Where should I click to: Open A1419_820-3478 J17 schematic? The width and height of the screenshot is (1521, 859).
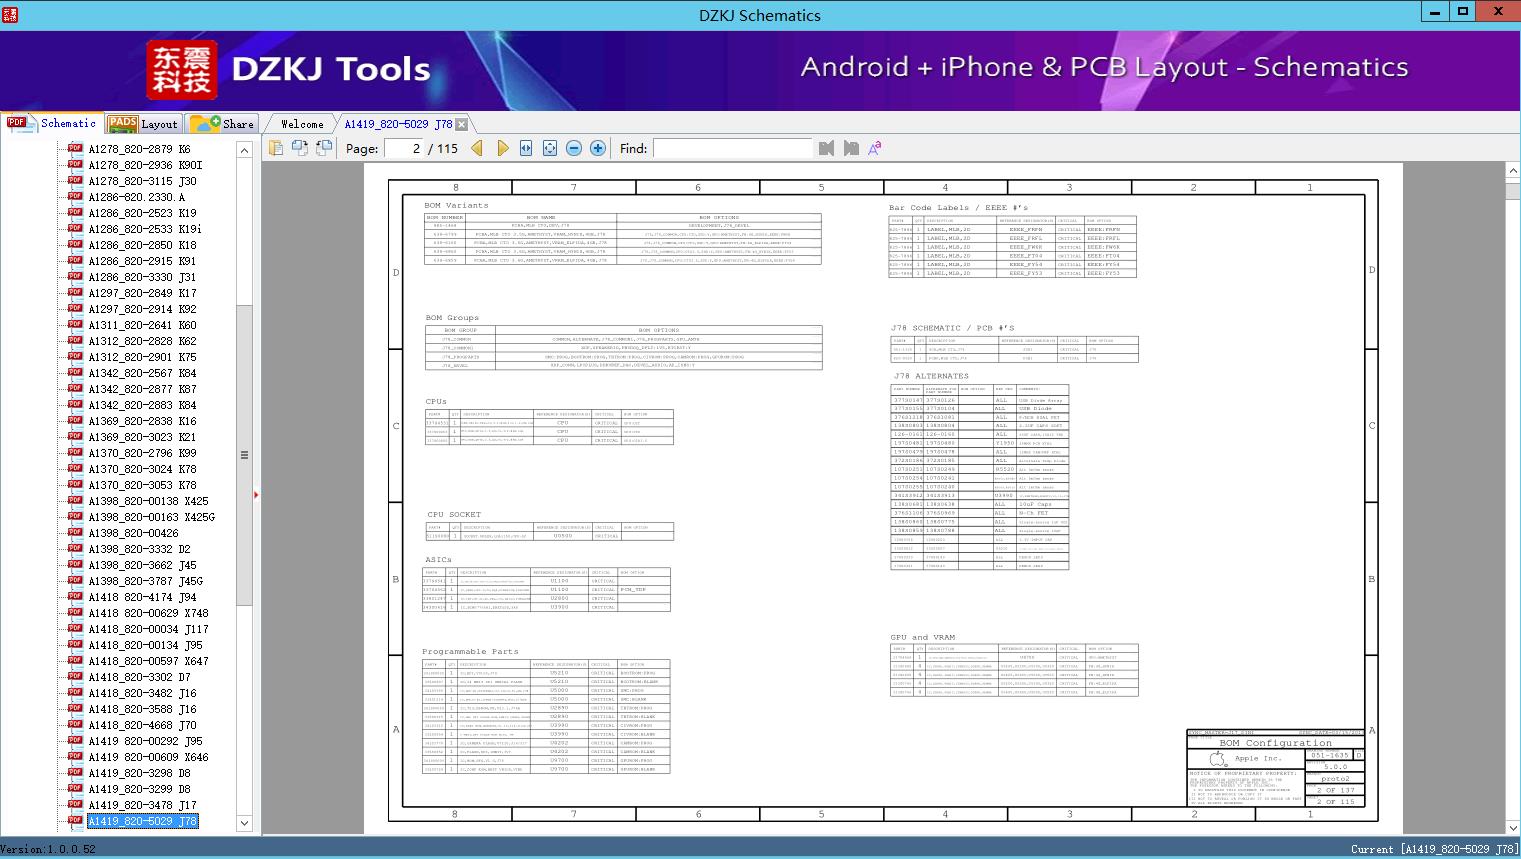142,805
